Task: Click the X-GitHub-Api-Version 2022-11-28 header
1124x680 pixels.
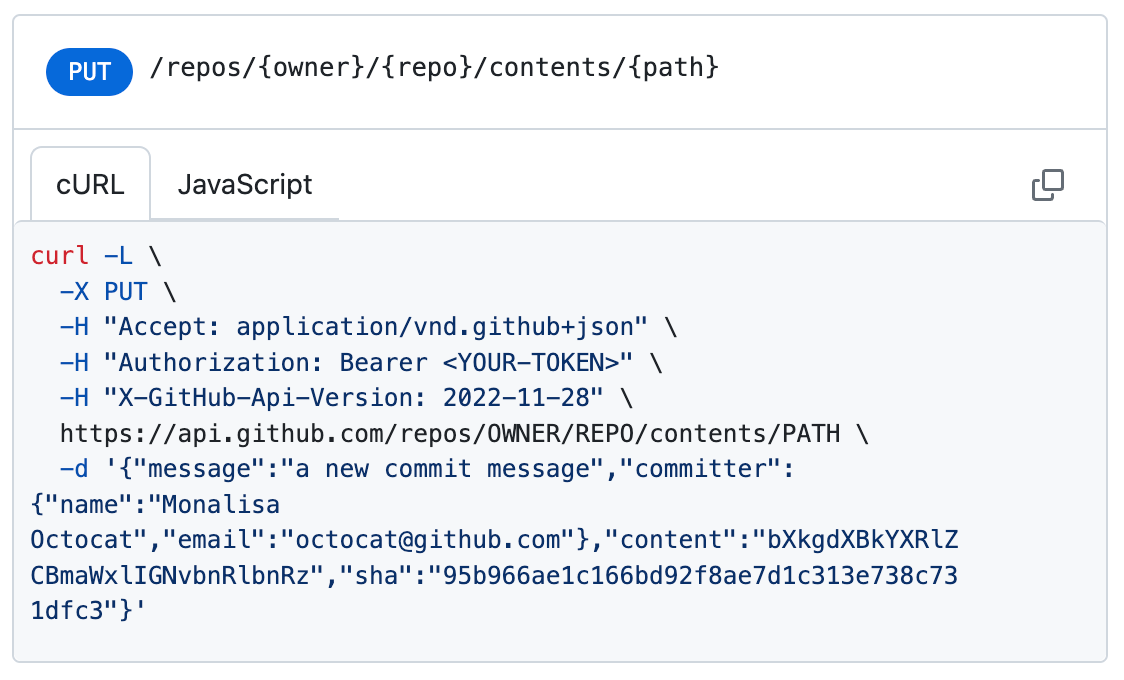Action: (355, 398)
